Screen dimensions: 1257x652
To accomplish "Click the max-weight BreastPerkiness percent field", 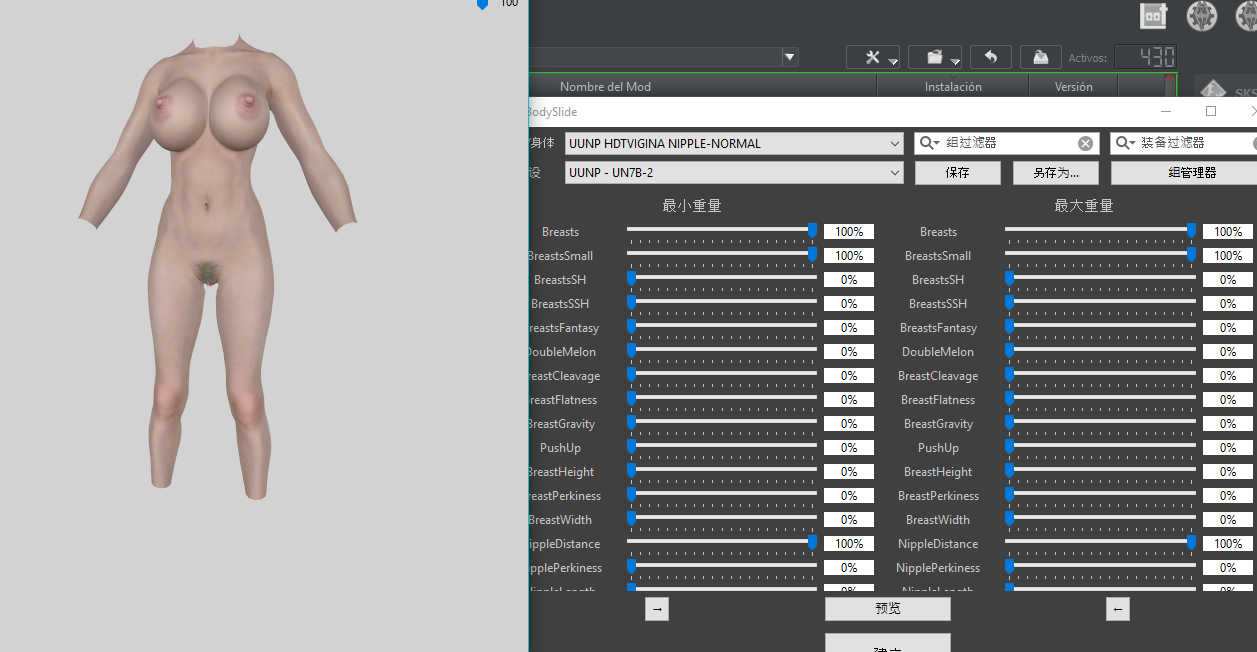I will tap(1228, 496).
